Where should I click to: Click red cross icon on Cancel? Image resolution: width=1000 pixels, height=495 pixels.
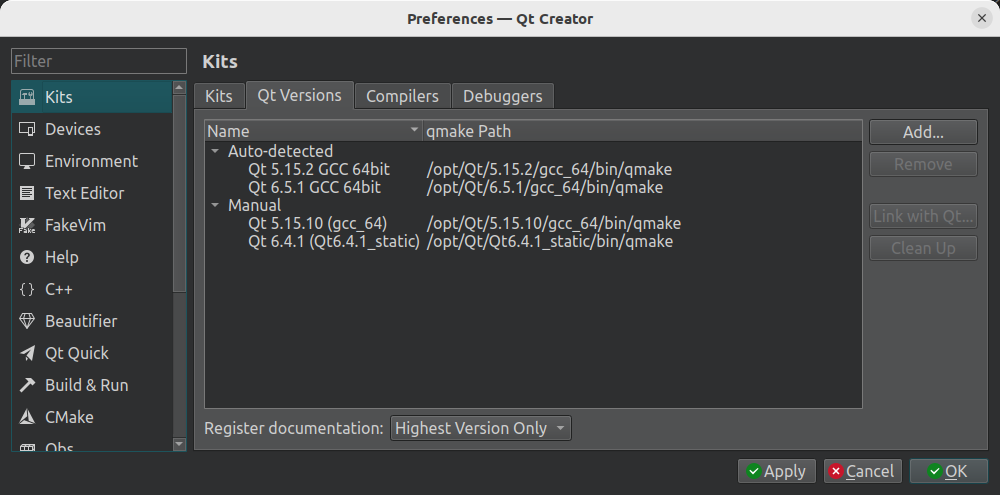(836, 471)
